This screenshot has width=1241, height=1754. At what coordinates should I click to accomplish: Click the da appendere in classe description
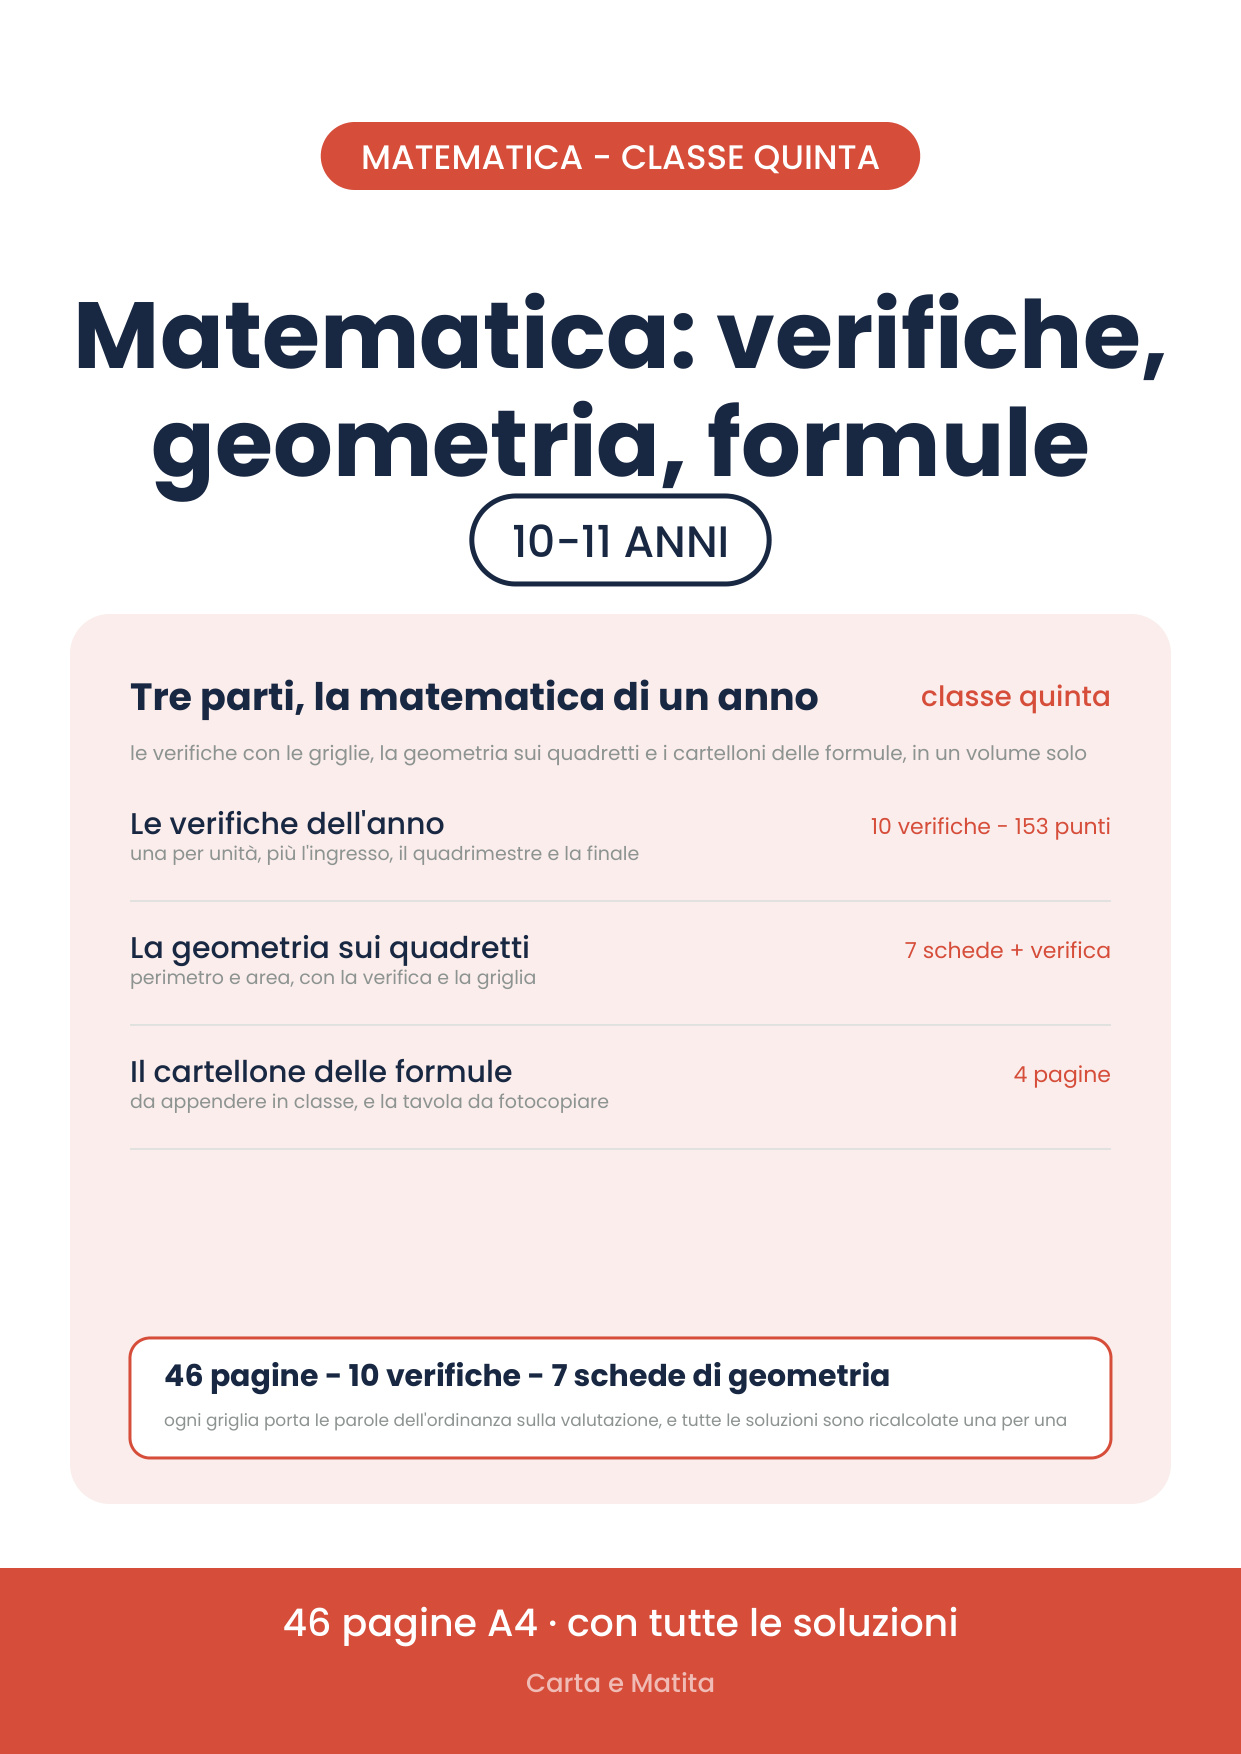[369, 1102]
